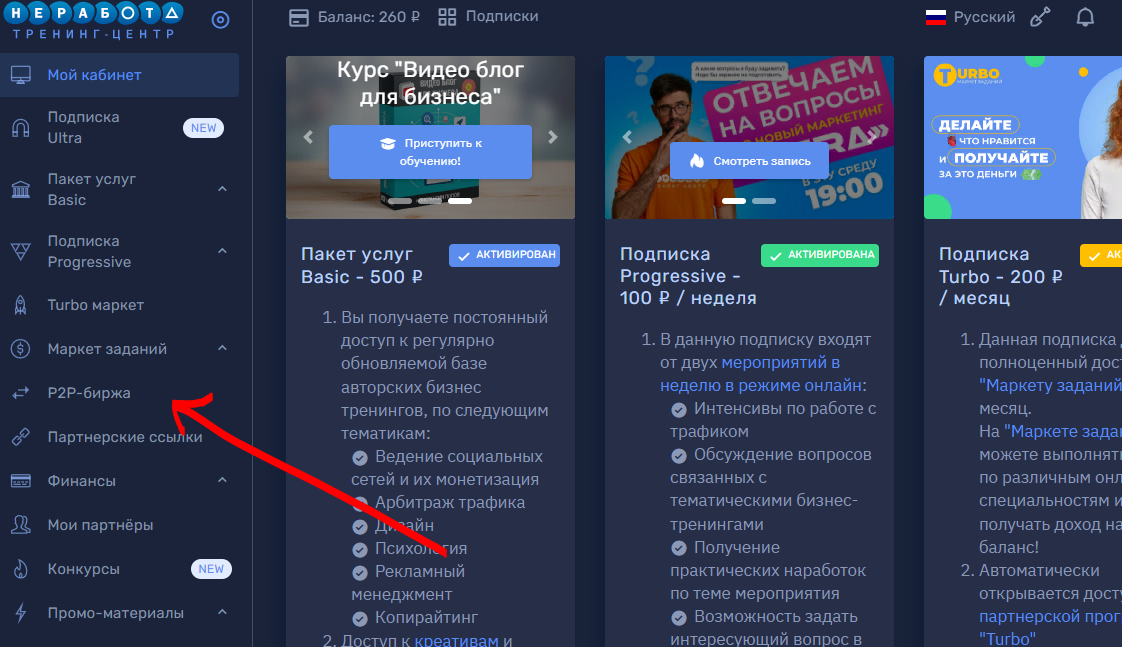Go to previous slide in Видео блог banner

(308, 137)
